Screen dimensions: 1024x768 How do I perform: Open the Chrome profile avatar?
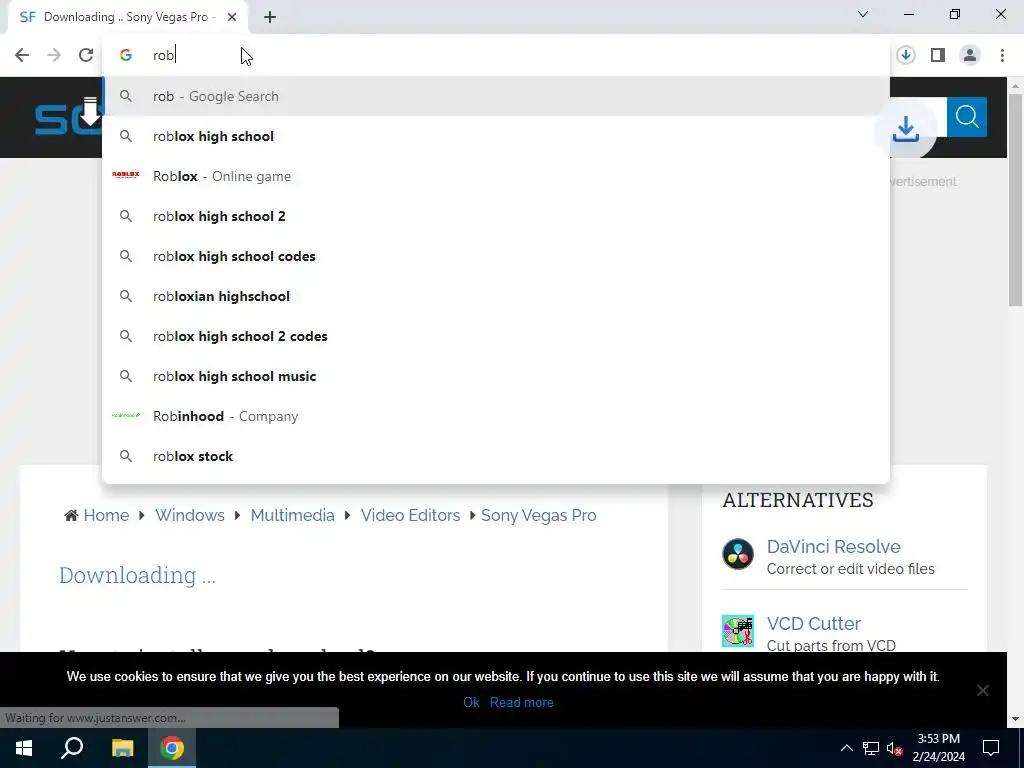[x=970, y=56]
